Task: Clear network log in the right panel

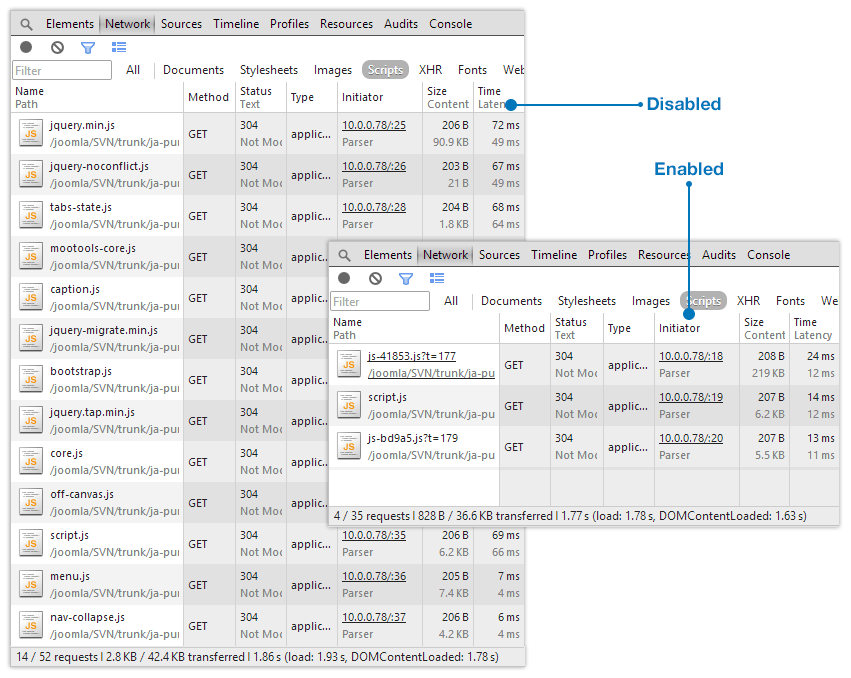Action: click(375, 278)
